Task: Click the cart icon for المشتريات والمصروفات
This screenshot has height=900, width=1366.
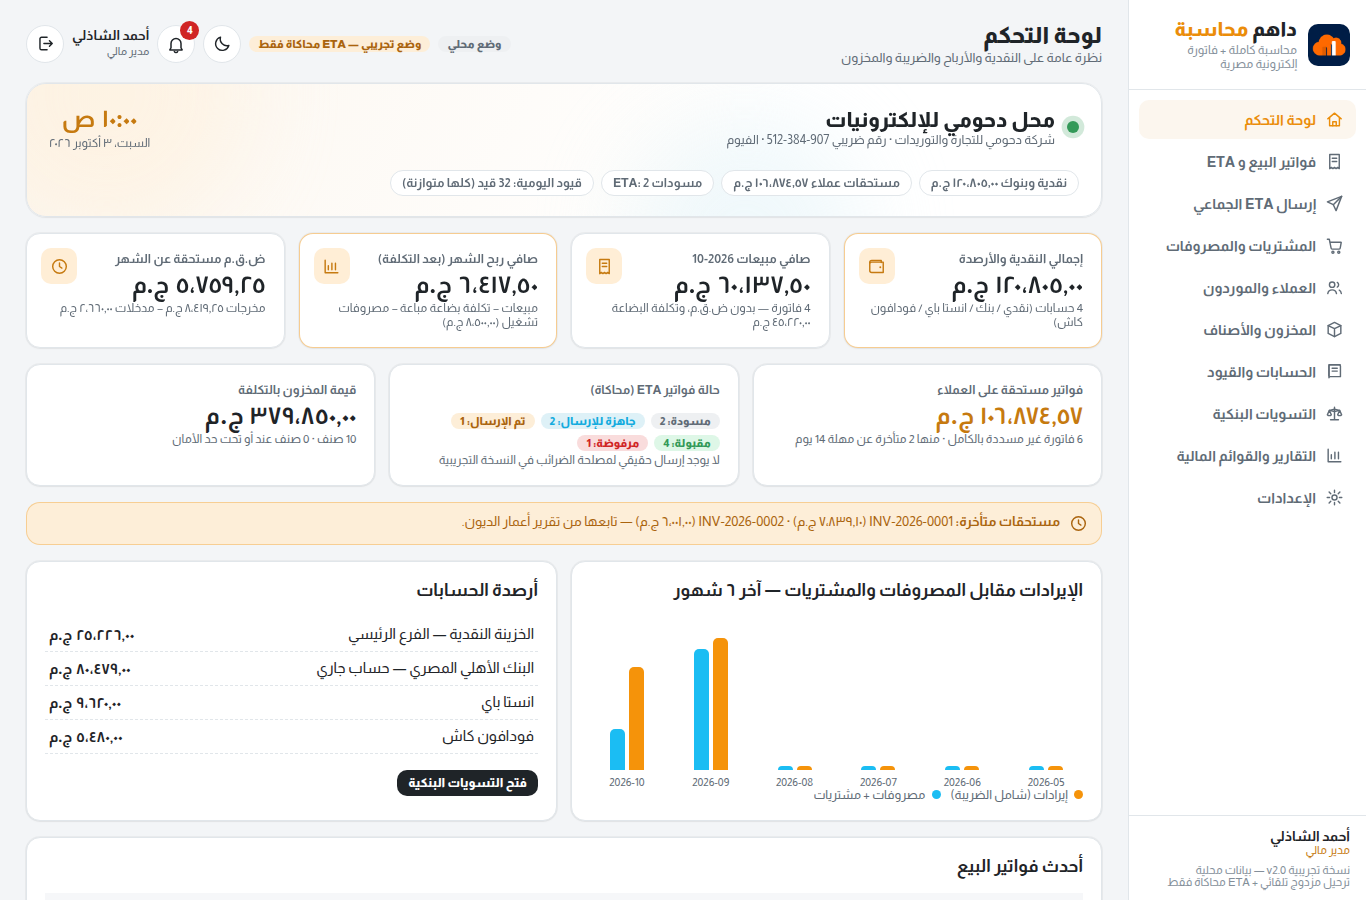Action: [x=1334, y=246]
